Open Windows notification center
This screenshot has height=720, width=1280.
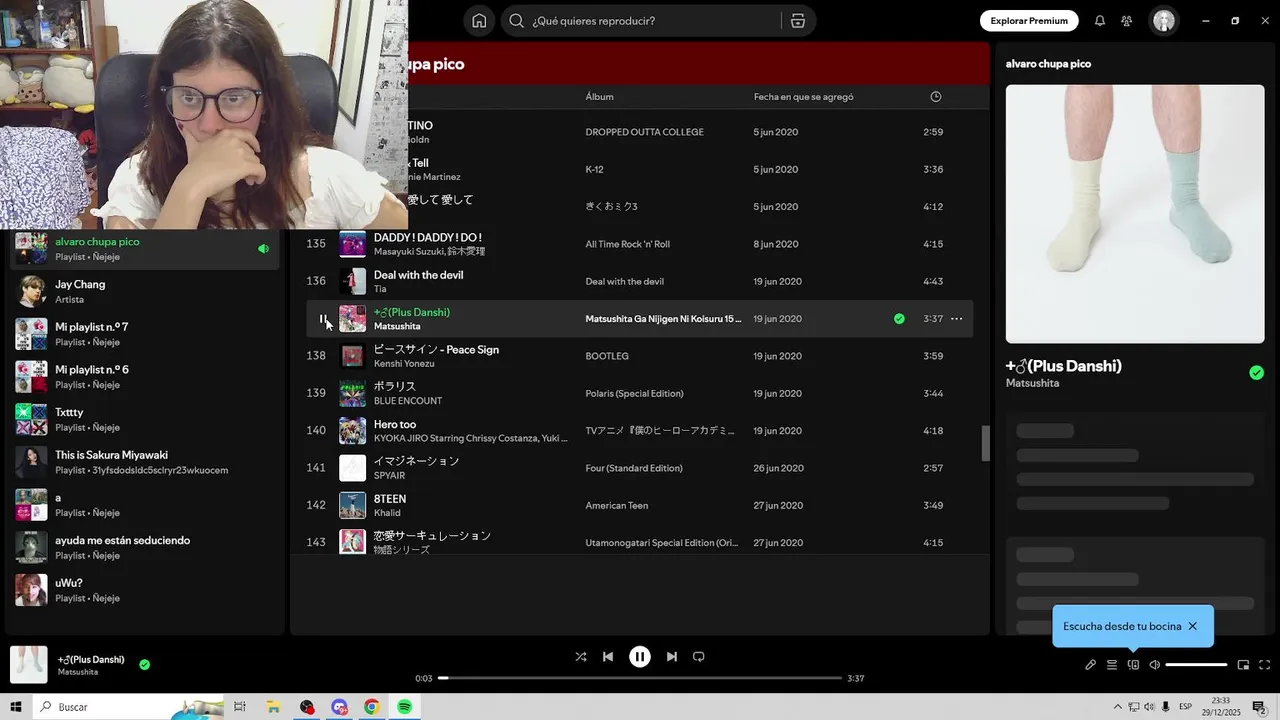(1260, 707)
